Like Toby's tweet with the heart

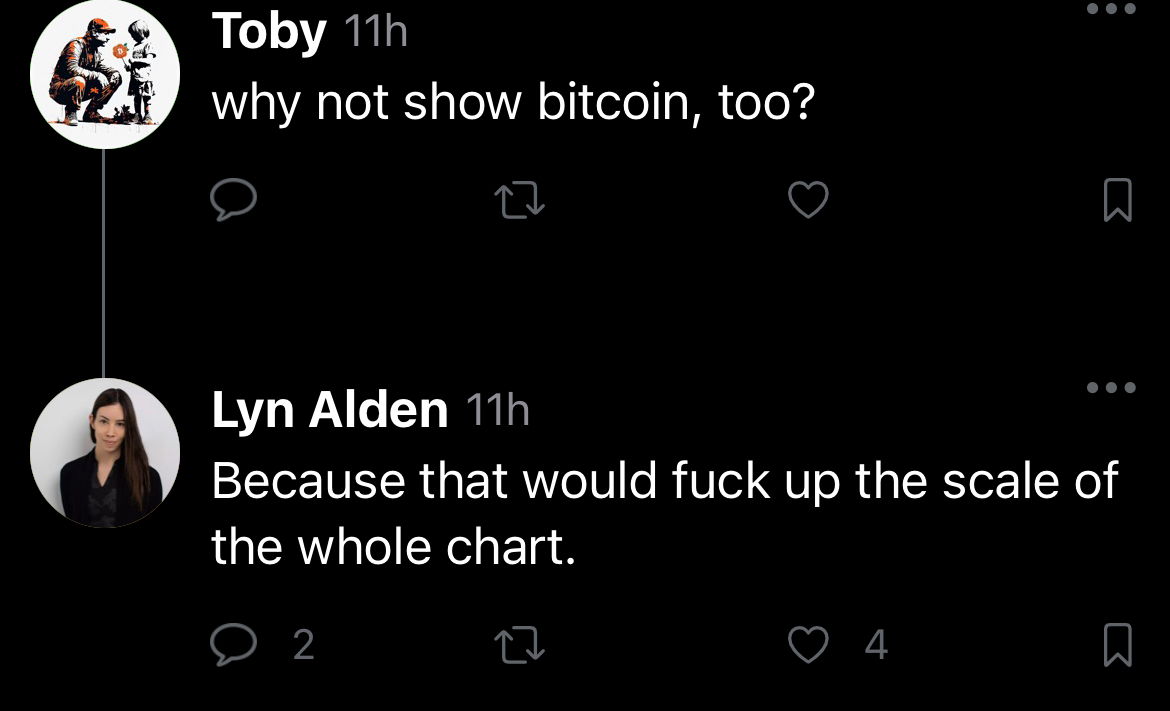[x=808, y=201]
